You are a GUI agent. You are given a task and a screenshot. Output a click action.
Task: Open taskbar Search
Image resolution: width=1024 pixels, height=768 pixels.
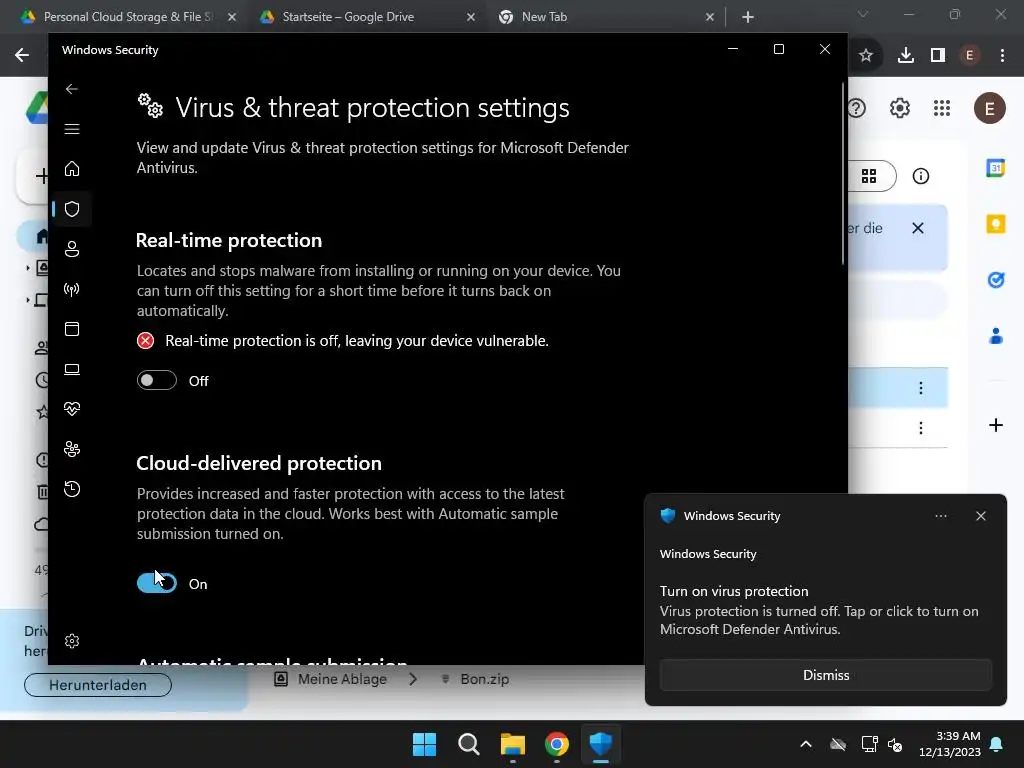[468, 744]
